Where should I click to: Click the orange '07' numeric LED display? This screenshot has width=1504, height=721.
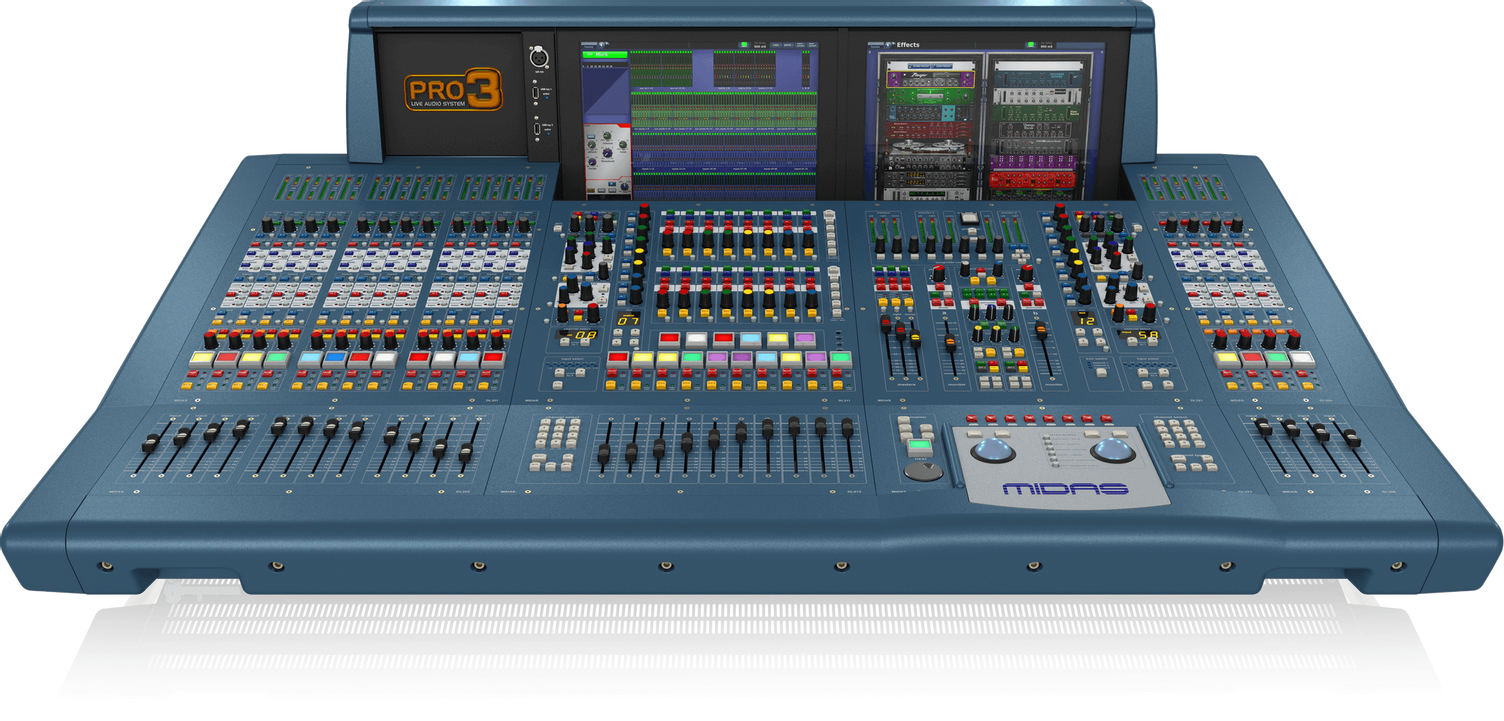click(x=628, y=321)
